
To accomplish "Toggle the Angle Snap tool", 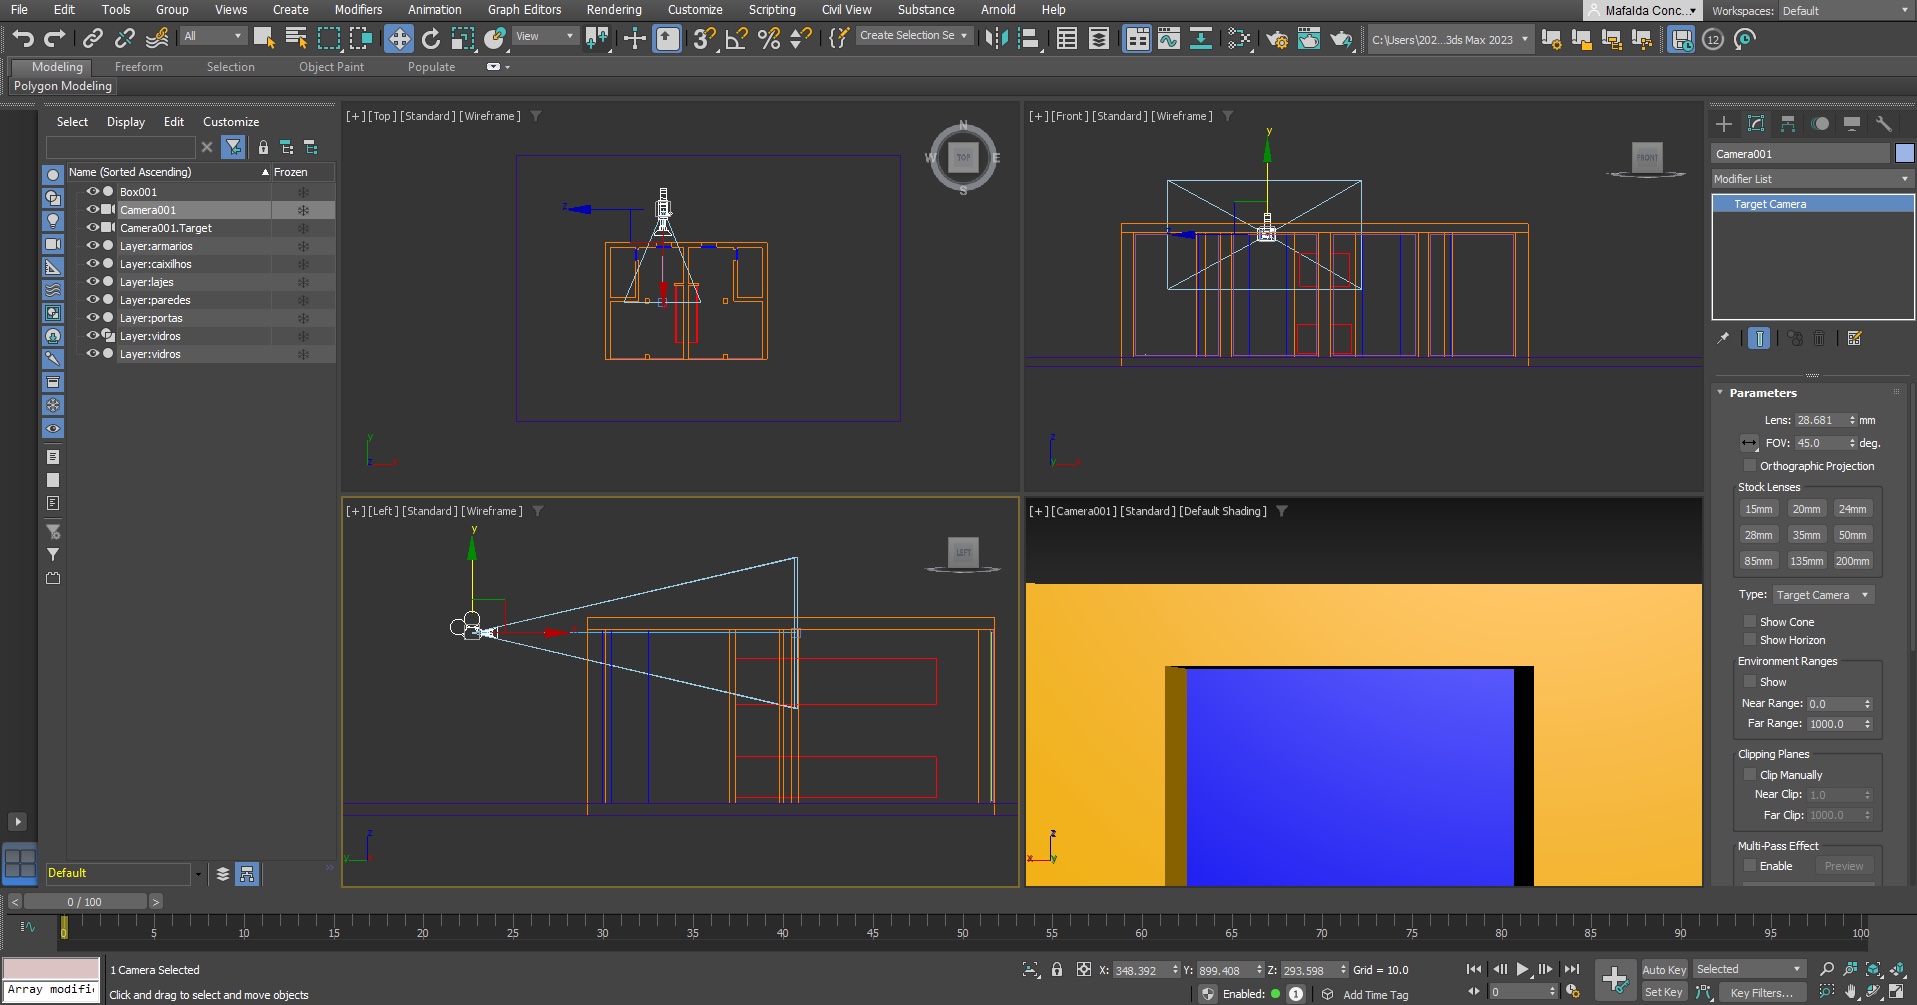I will pyautogui.click(x=736, y=39).
